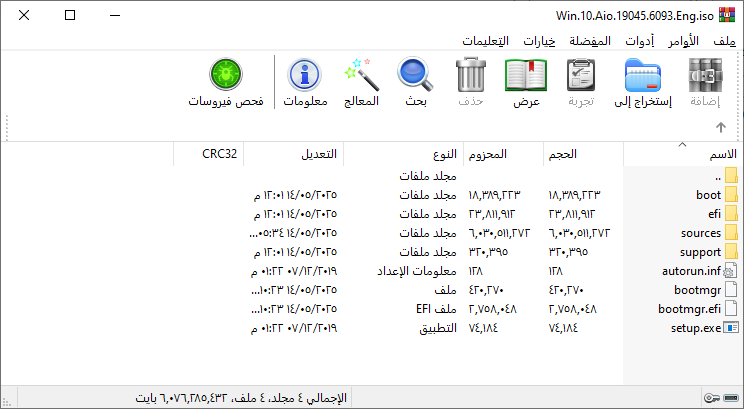Click the WinRAR title bar app icon
The image size is (744, 409).
pyautogui.click(x=727, y=15)
